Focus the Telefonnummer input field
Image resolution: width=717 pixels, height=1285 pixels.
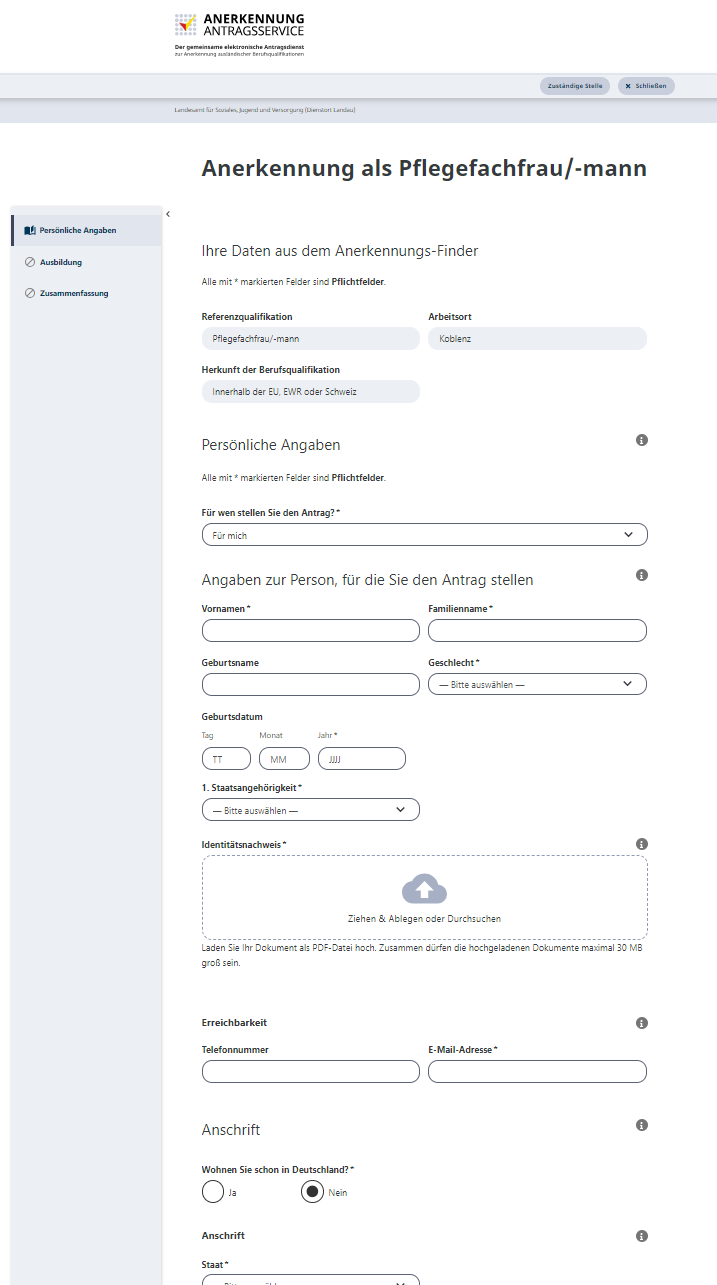pos(311,1071)
